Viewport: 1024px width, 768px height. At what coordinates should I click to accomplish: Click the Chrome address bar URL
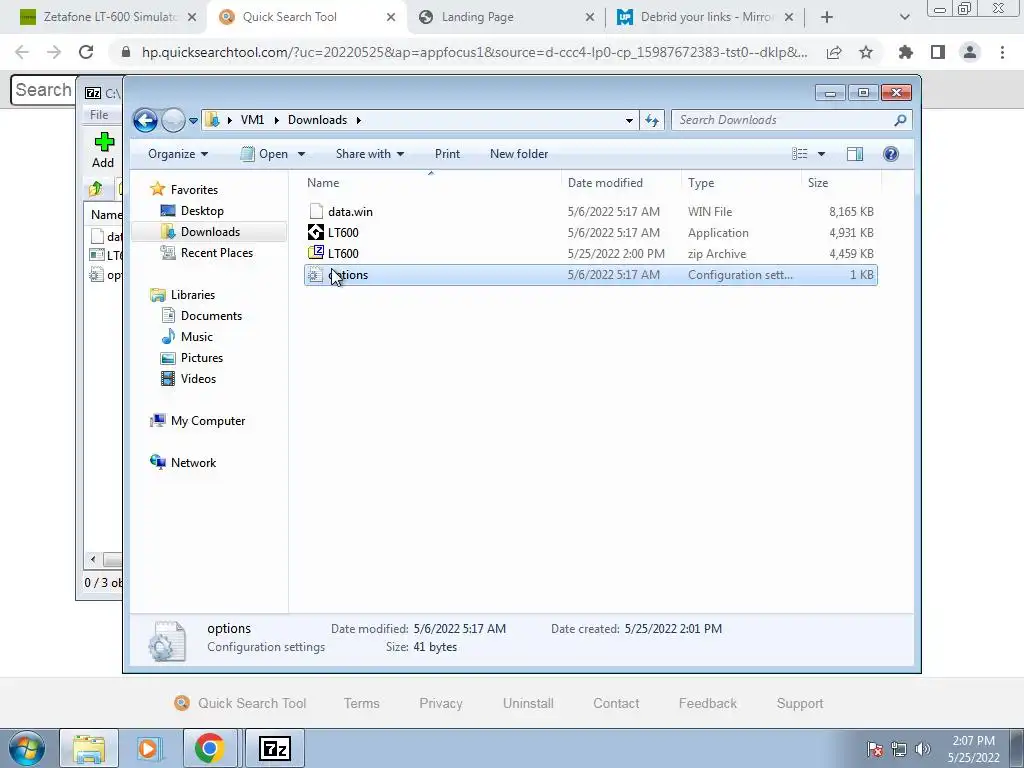coord(475,52)
